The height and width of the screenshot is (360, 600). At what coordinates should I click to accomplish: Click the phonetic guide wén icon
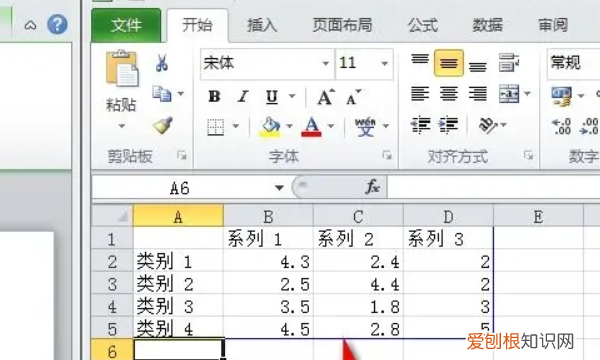click(x=365, y=127)
